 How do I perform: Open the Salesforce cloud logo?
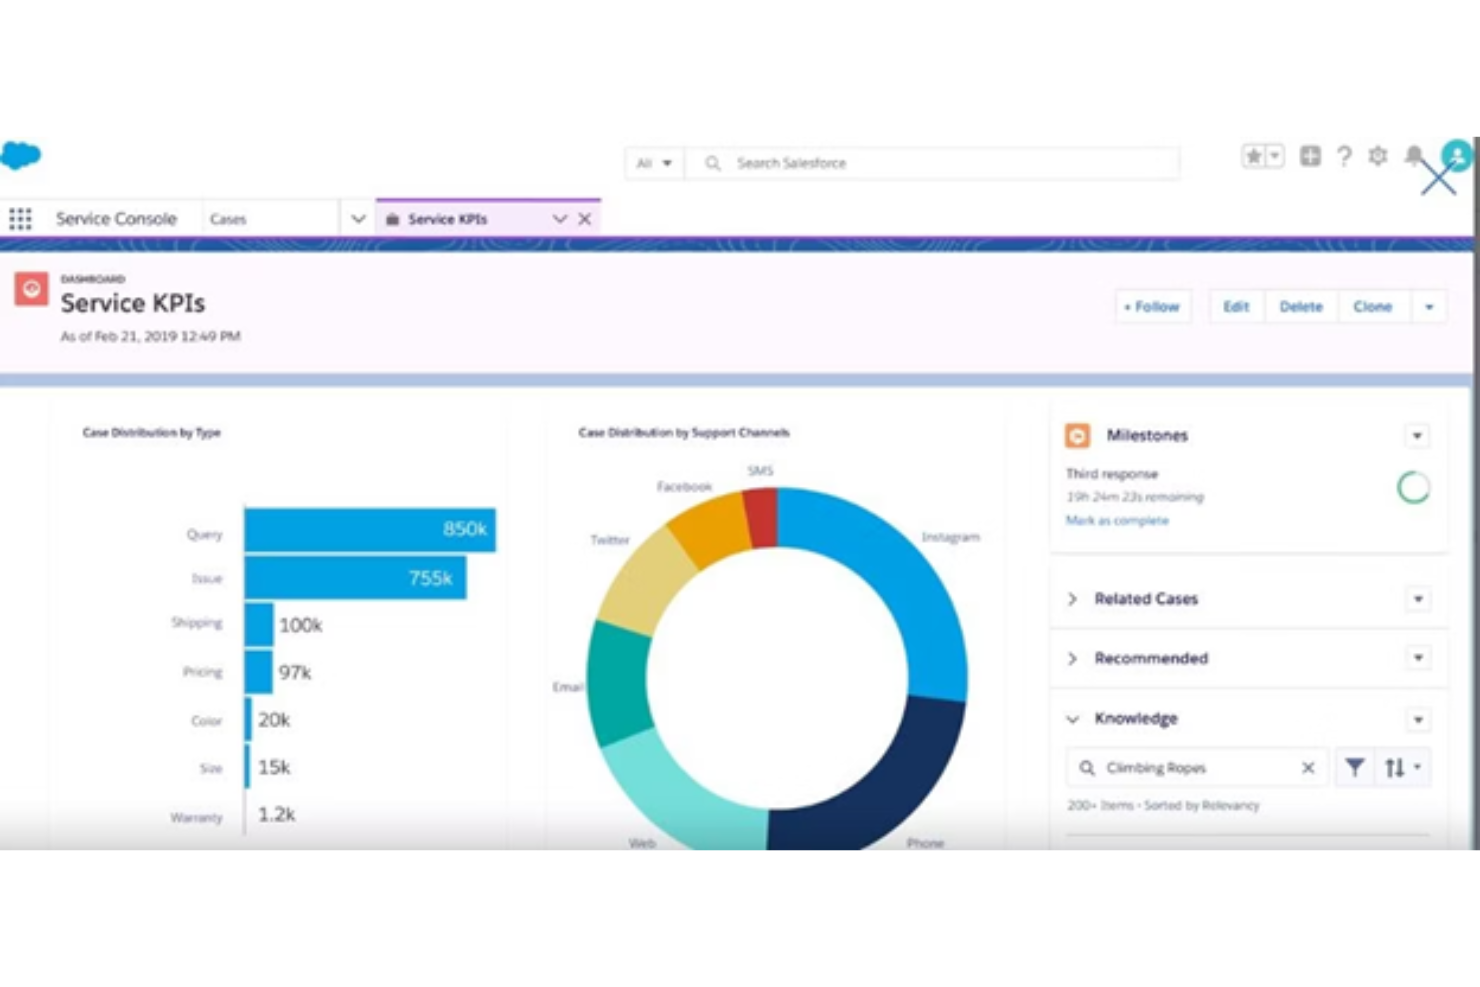pos(22,155)
